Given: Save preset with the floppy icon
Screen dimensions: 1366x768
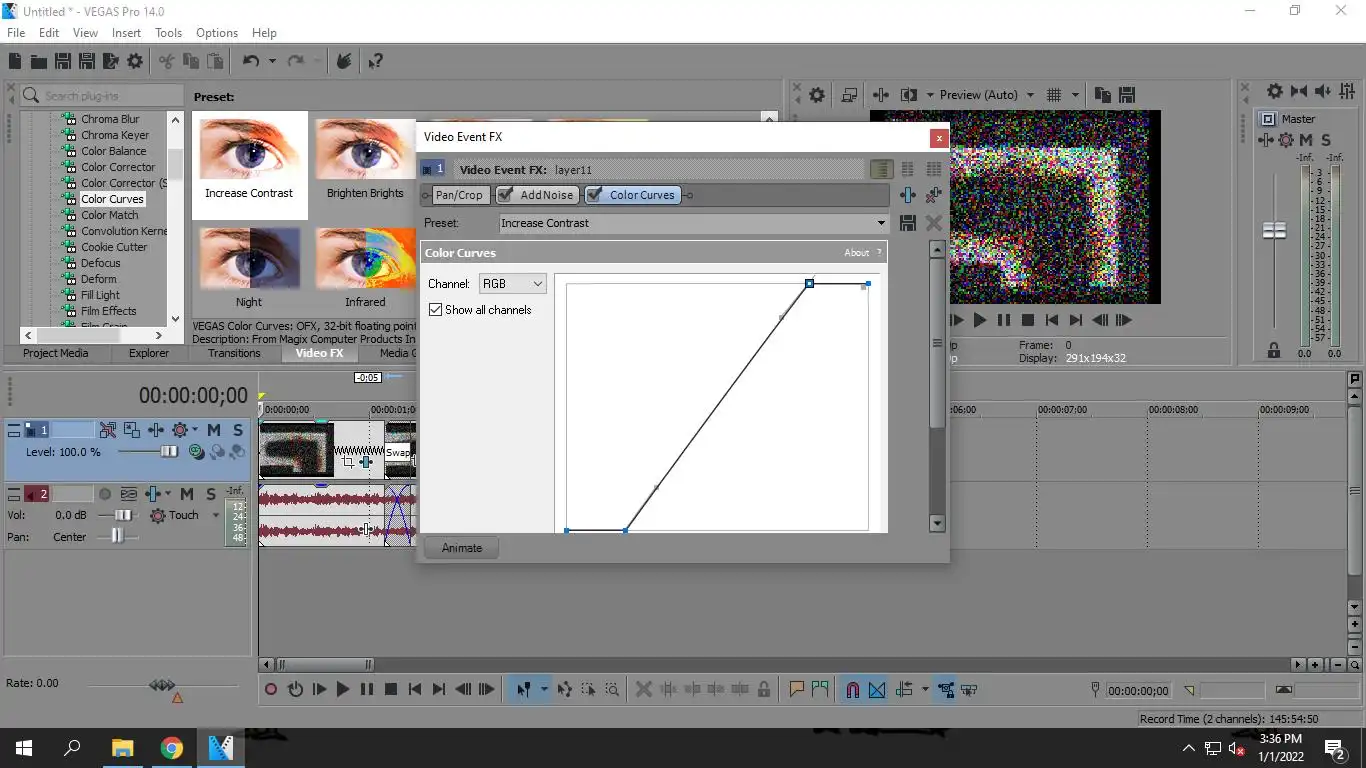Looking at the screenshot, I should pyautogui.click(x=908, y=223).
